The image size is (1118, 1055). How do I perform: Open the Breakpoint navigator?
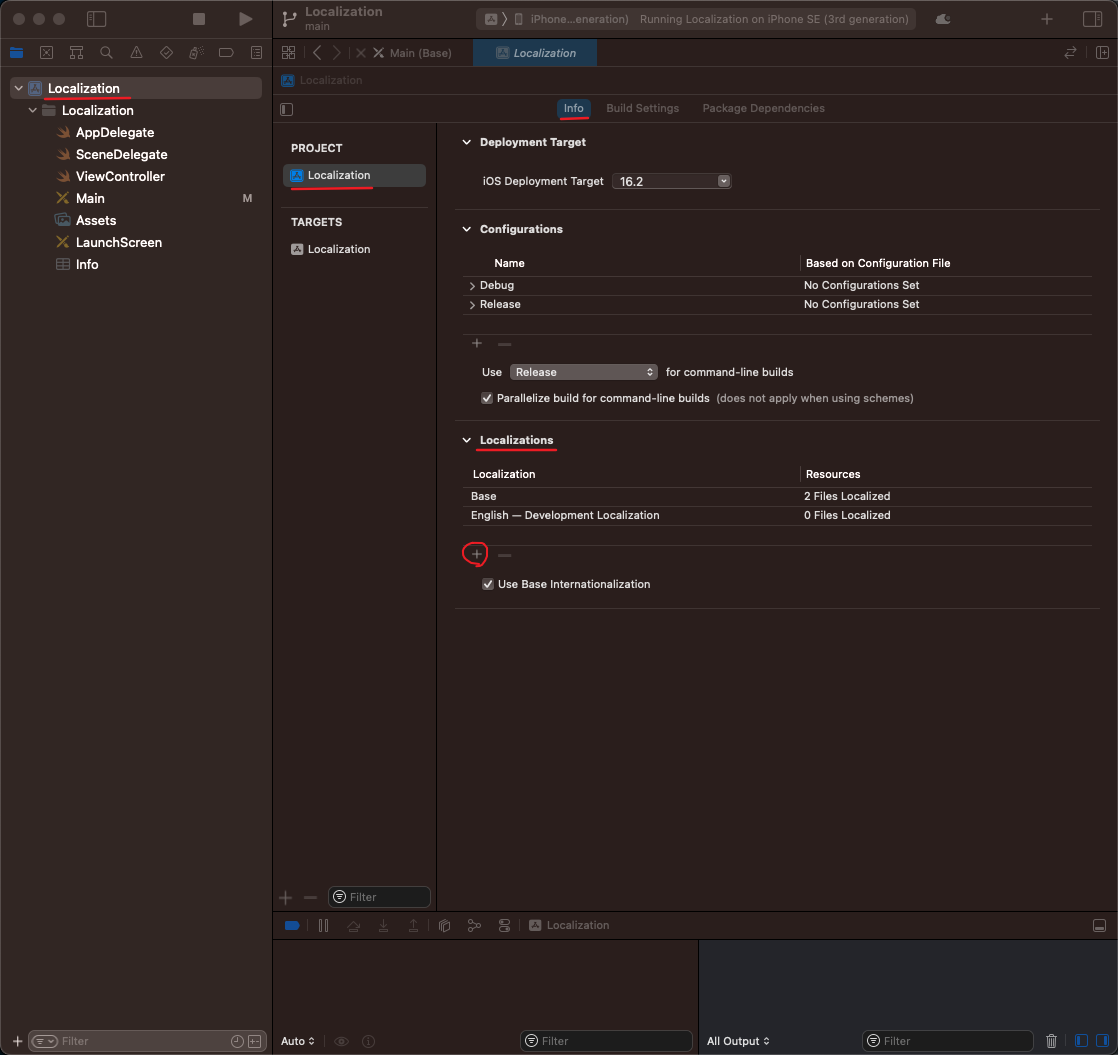point(226,52)
